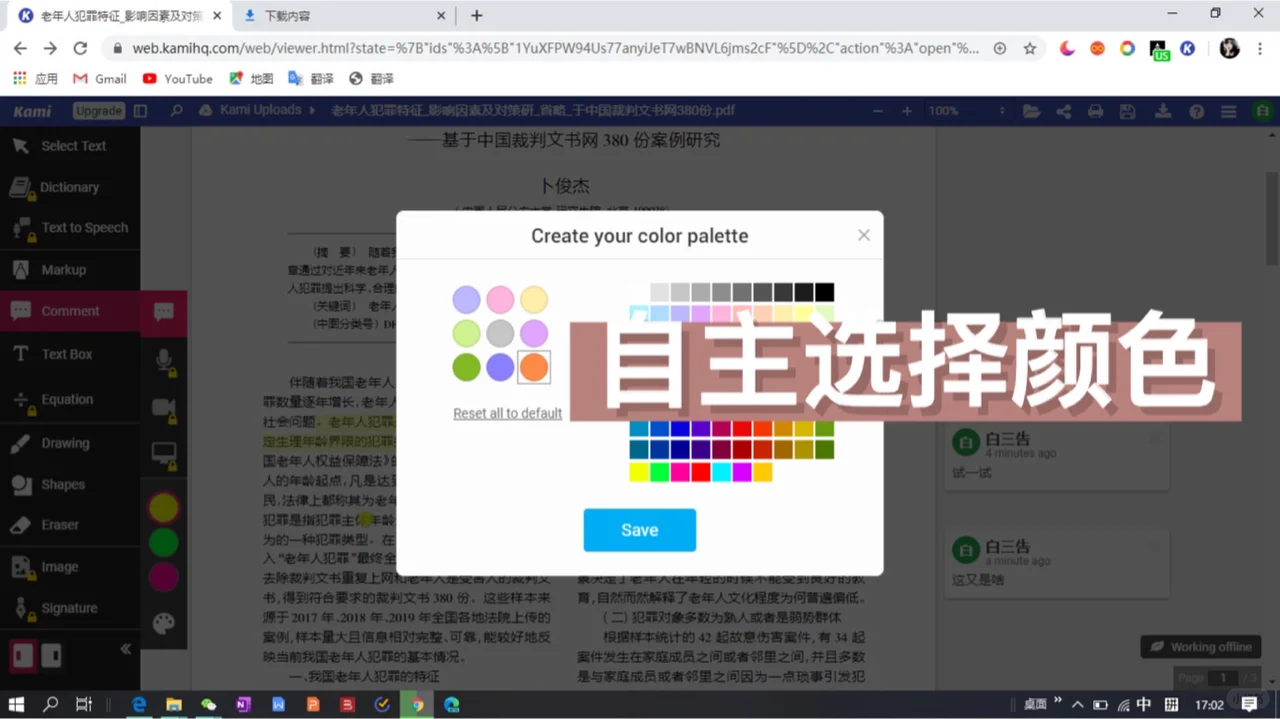Enable the video comment option
Screen dimensions: 1280x719
pos(164,404)
